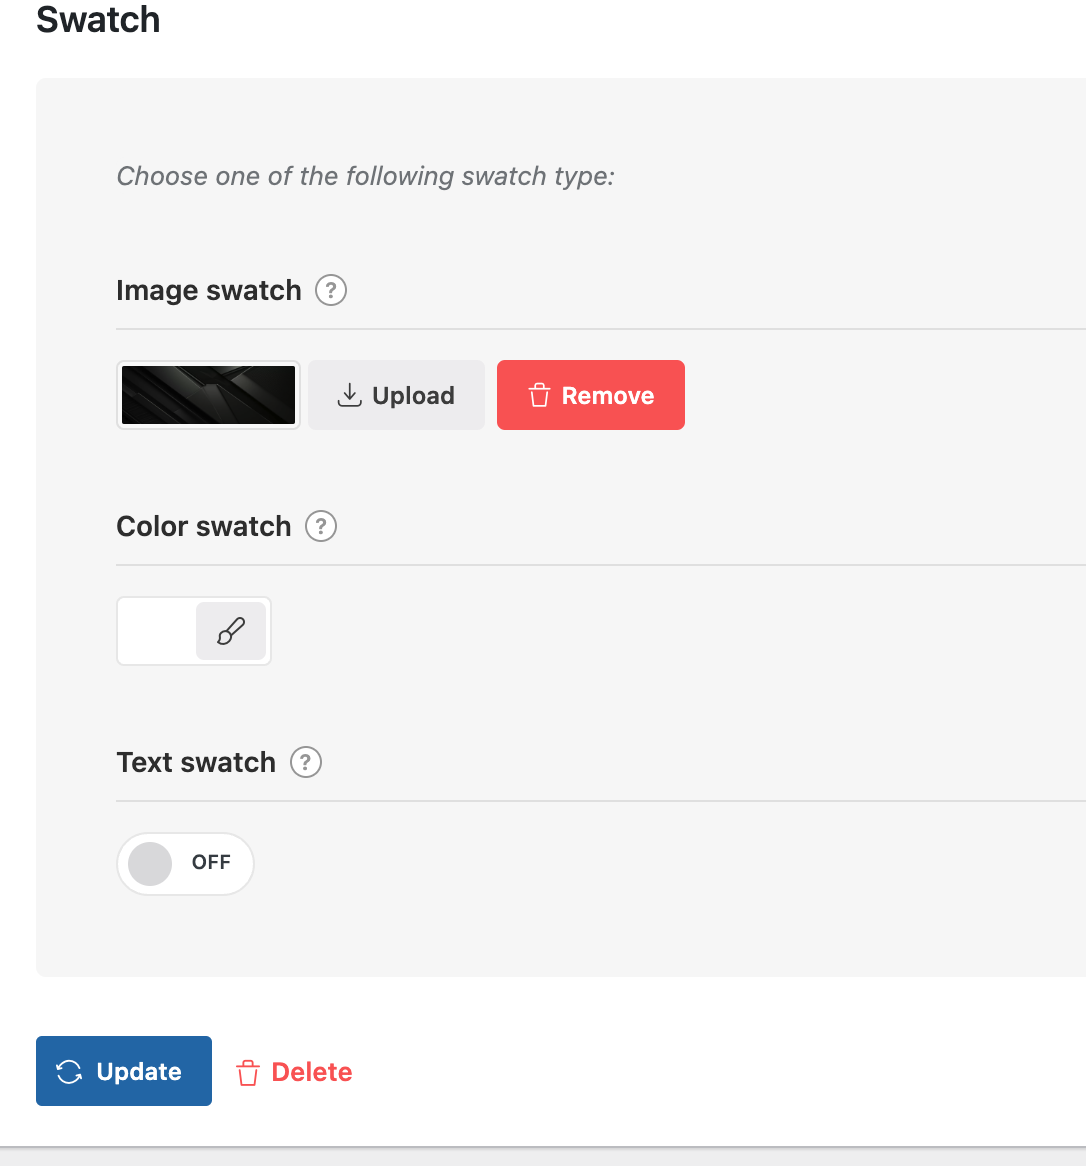Click the "Text swatch" section label
Viewport: 1086px width, 1166px height.
tap(196, 763)
